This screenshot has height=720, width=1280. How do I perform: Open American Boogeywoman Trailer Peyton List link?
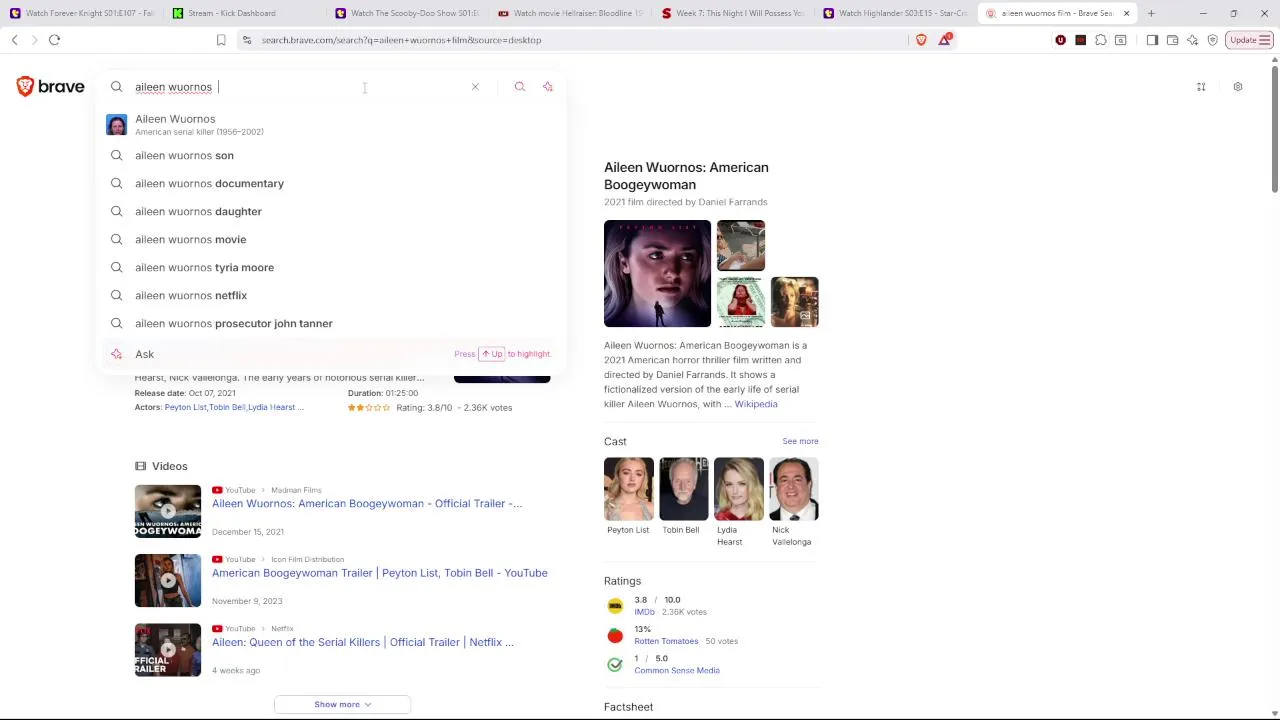click(379, 573)
